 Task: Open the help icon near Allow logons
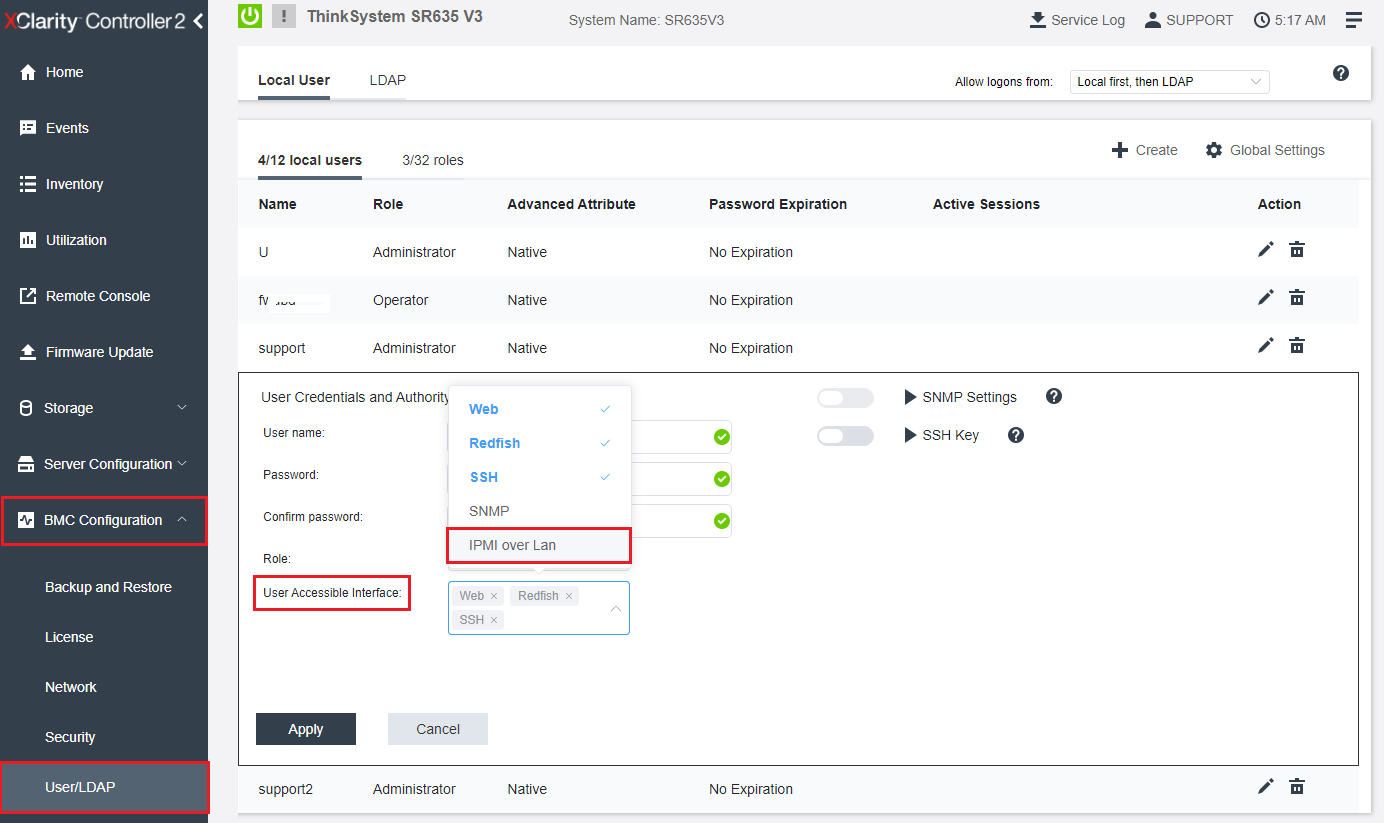click(x=1341, y=73)
